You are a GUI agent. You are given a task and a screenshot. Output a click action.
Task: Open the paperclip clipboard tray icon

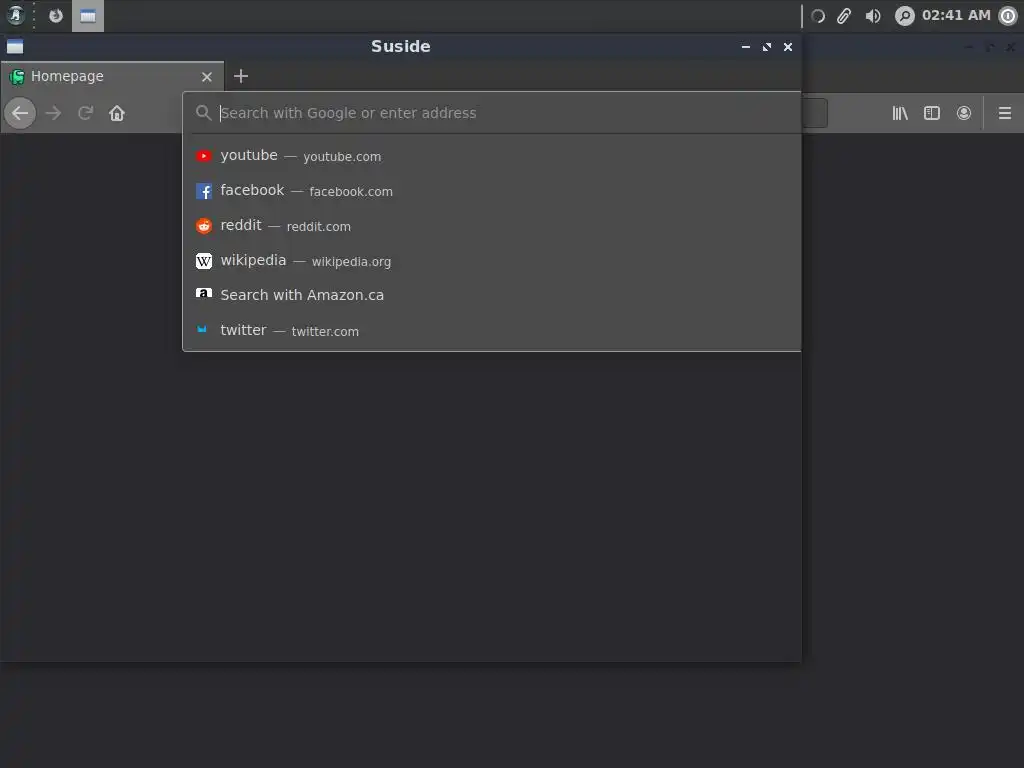click(x=844, y=16)
